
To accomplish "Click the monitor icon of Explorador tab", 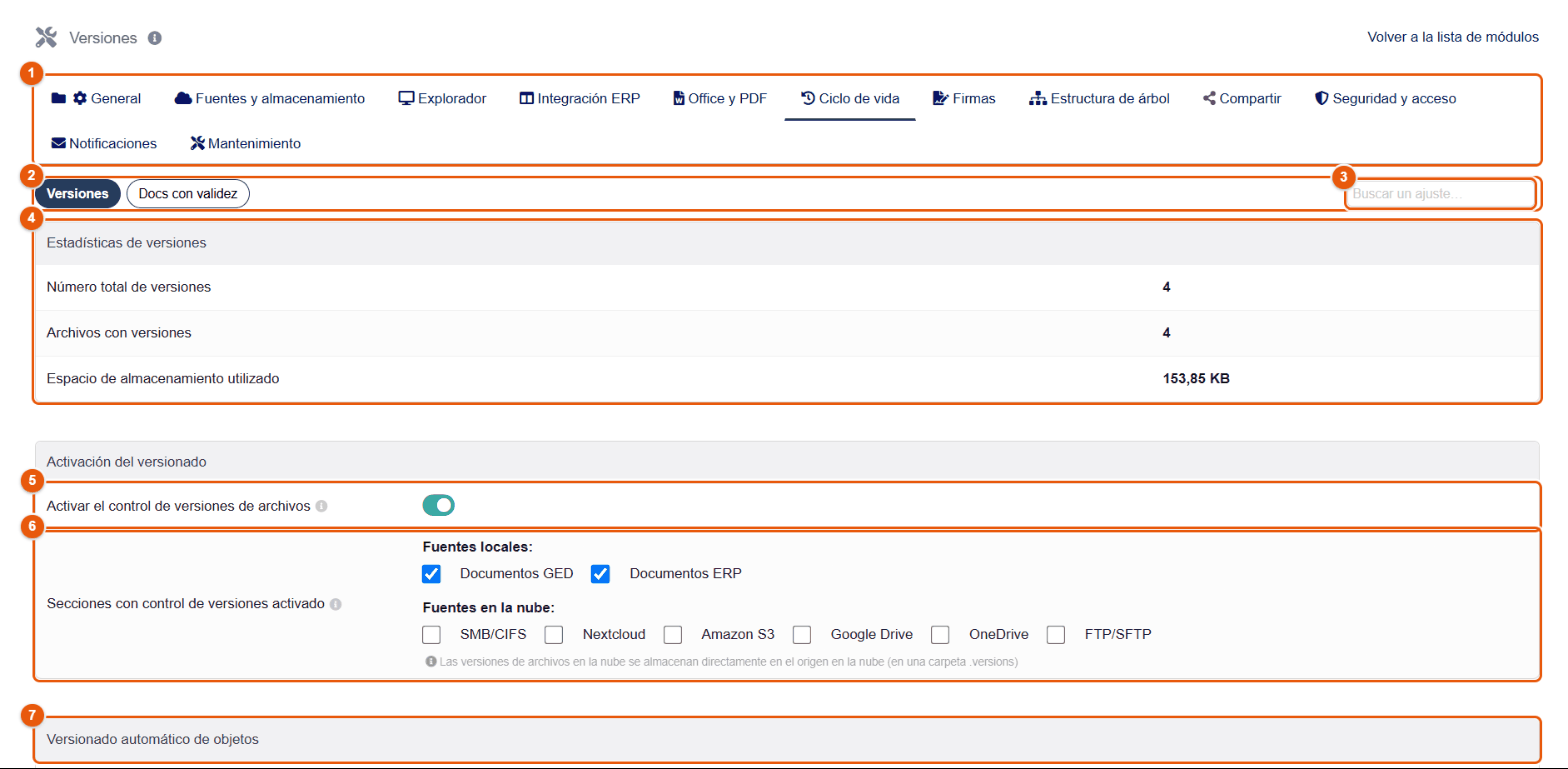I will click(x=407, y=98).
